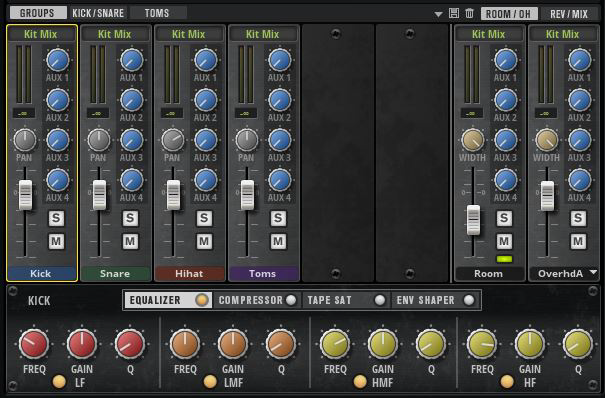Solo the Snare channel
The image size is (605, 398).
[x=130, y=218]
